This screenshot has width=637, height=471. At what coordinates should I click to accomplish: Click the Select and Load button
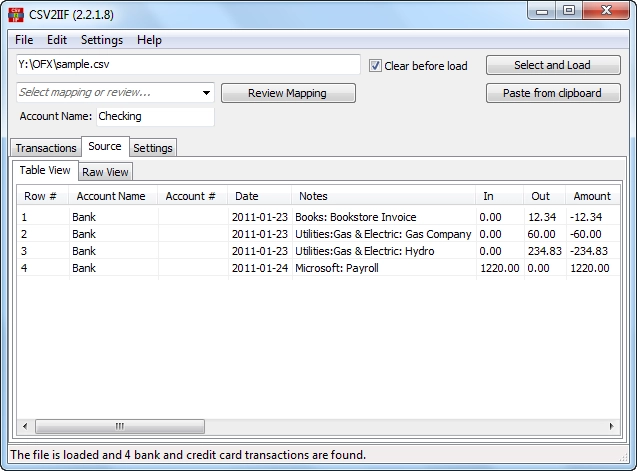(x=553, y=65)
